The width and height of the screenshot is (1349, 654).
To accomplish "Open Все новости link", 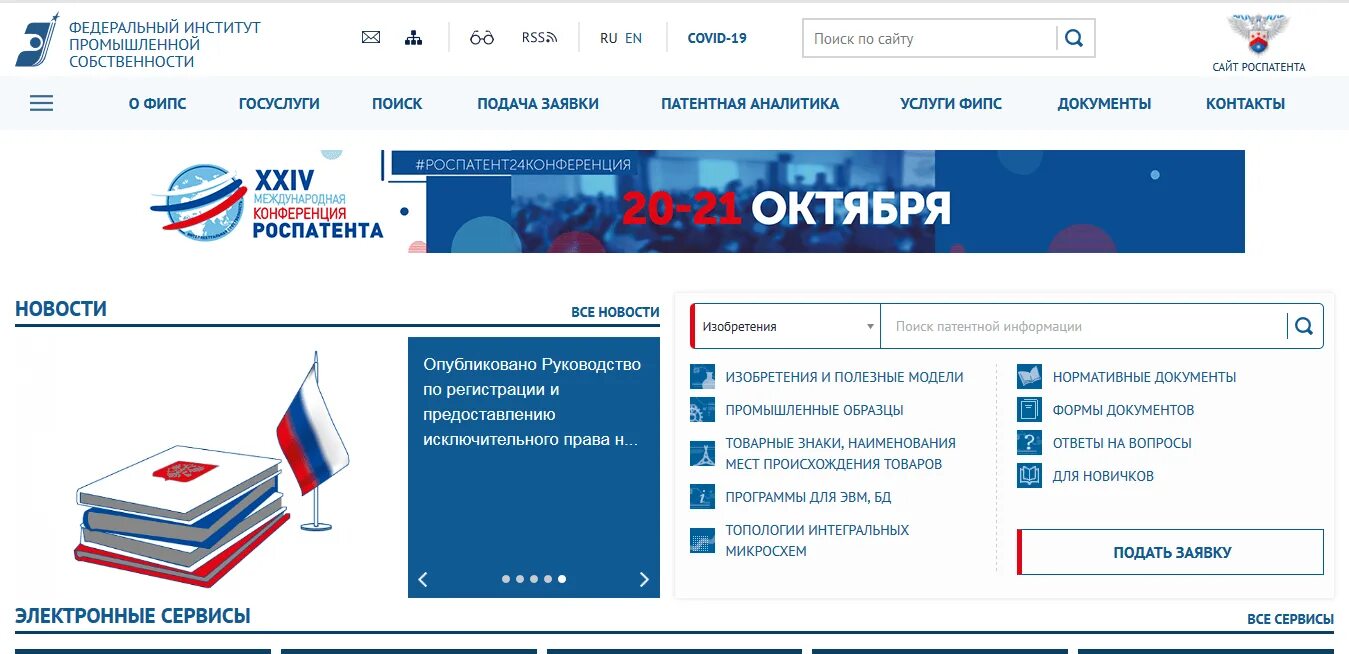I will coord(615,312).
